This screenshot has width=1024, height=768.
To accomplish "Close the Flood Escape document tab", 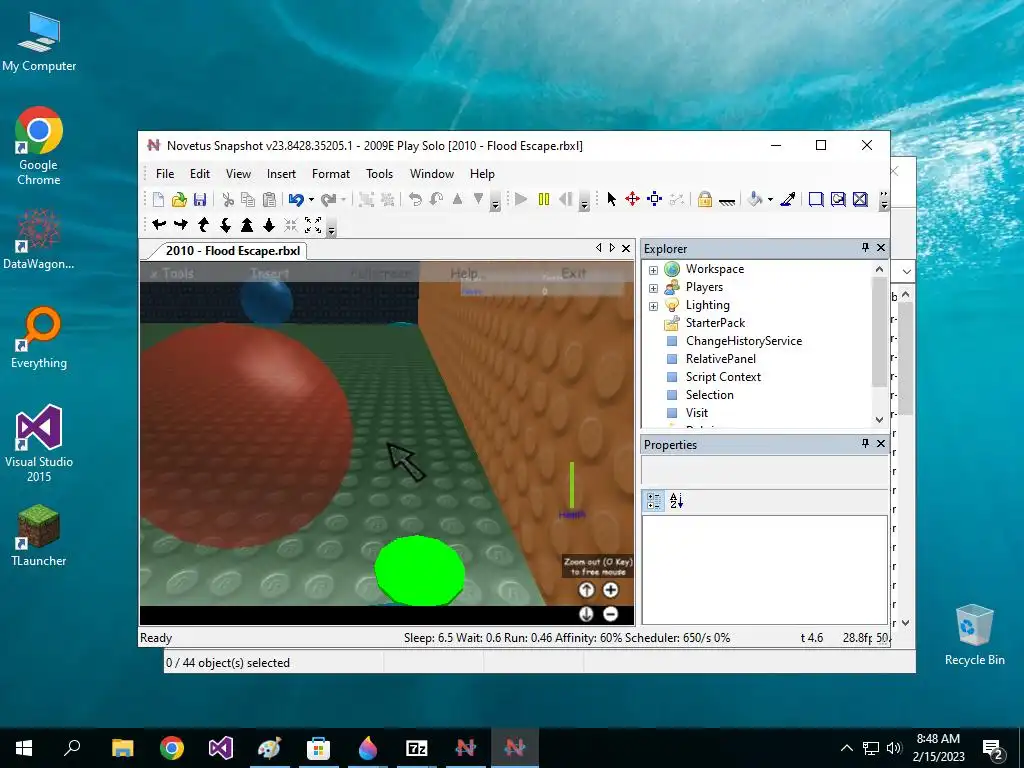I will pyautogui.click(x=626, y=248).
